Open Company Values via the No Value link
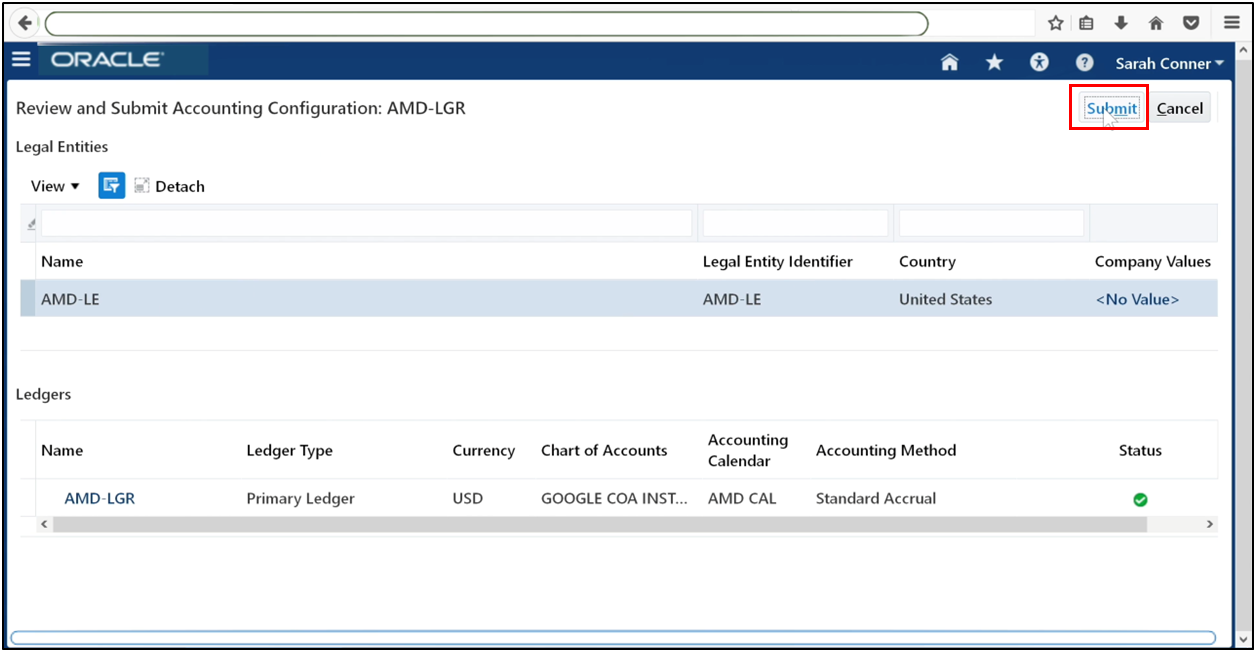The image size is (1256, 652). (1137, 298)
